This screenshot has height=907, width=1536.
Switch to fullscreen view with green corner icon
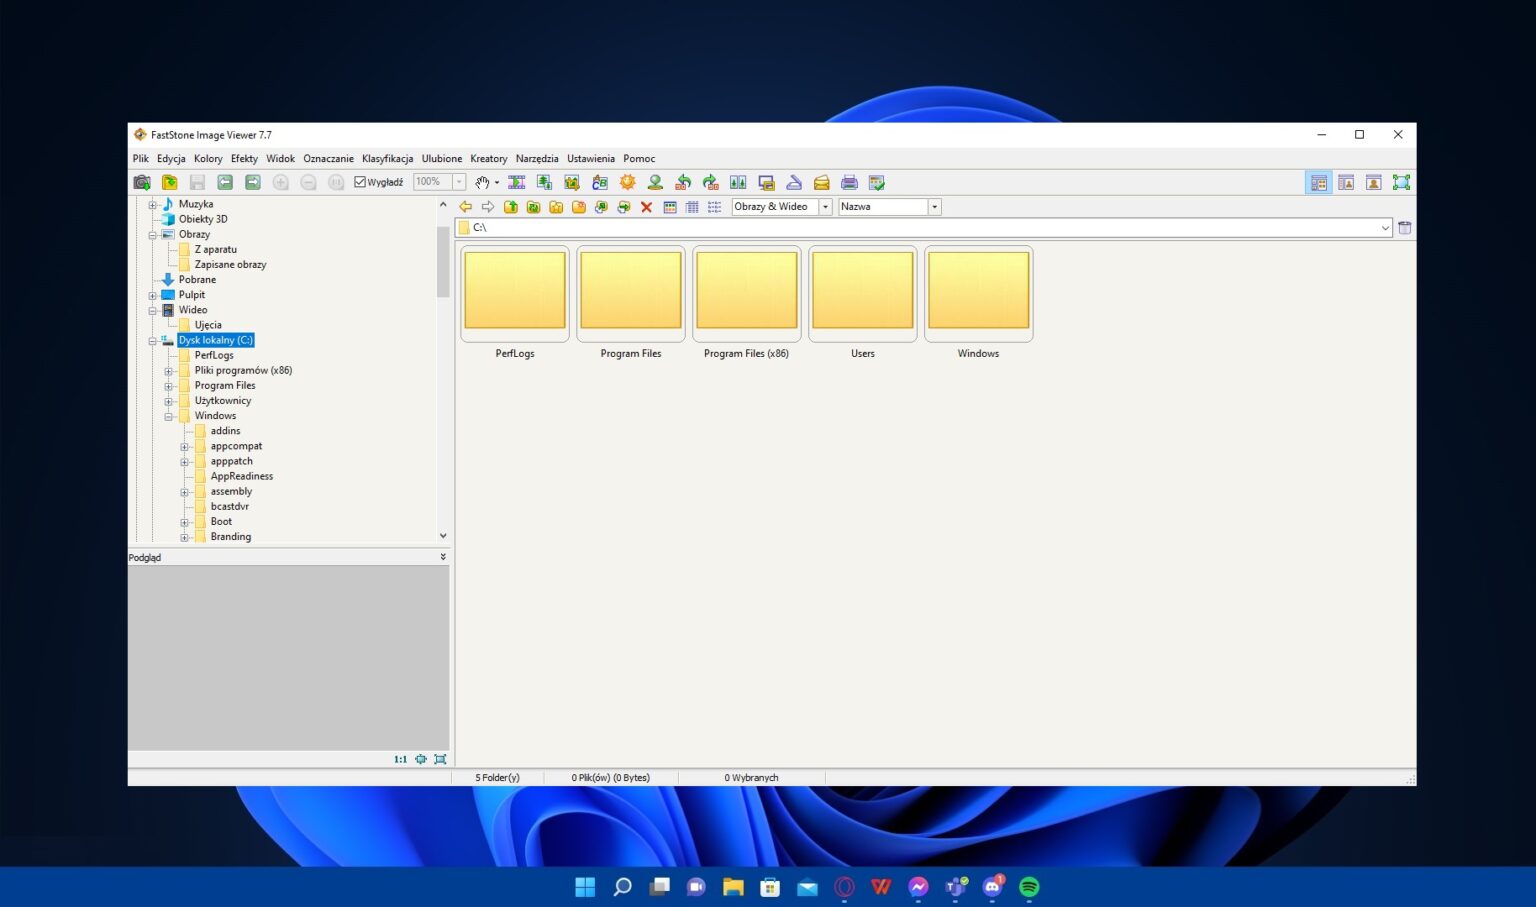pyautogui.click(x=1401, y=182)
